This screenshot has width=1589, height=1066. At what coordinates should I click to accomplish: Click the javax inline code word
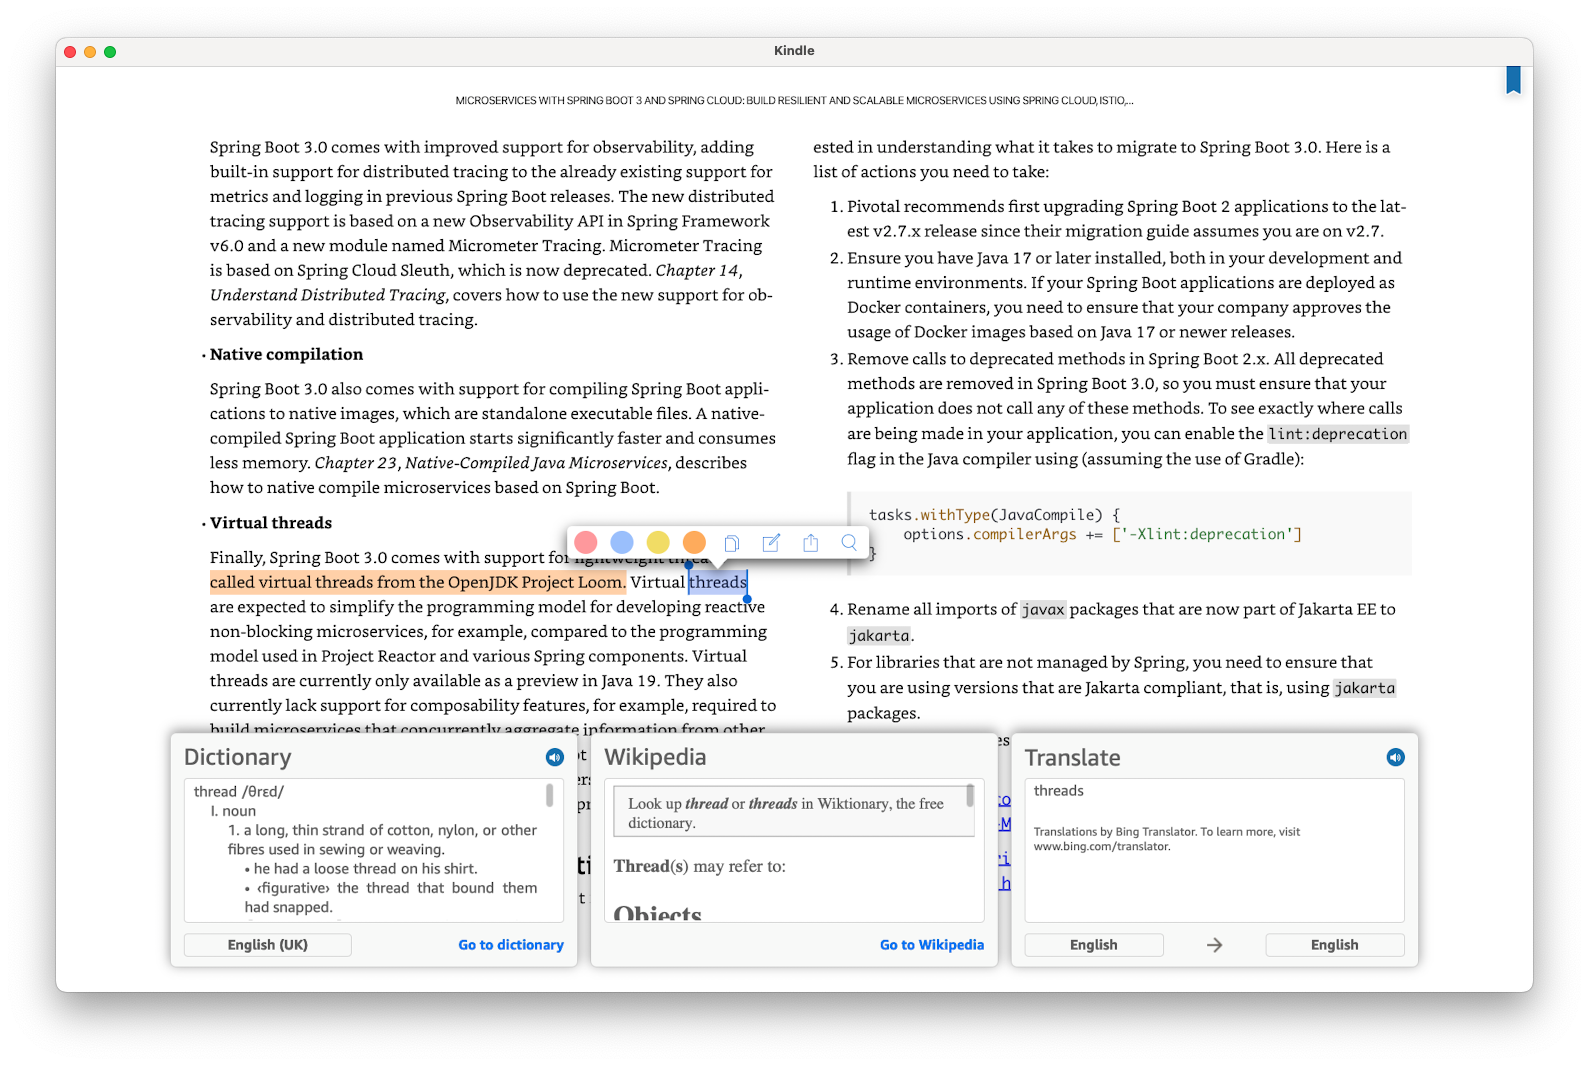[x=1043, y=609]
